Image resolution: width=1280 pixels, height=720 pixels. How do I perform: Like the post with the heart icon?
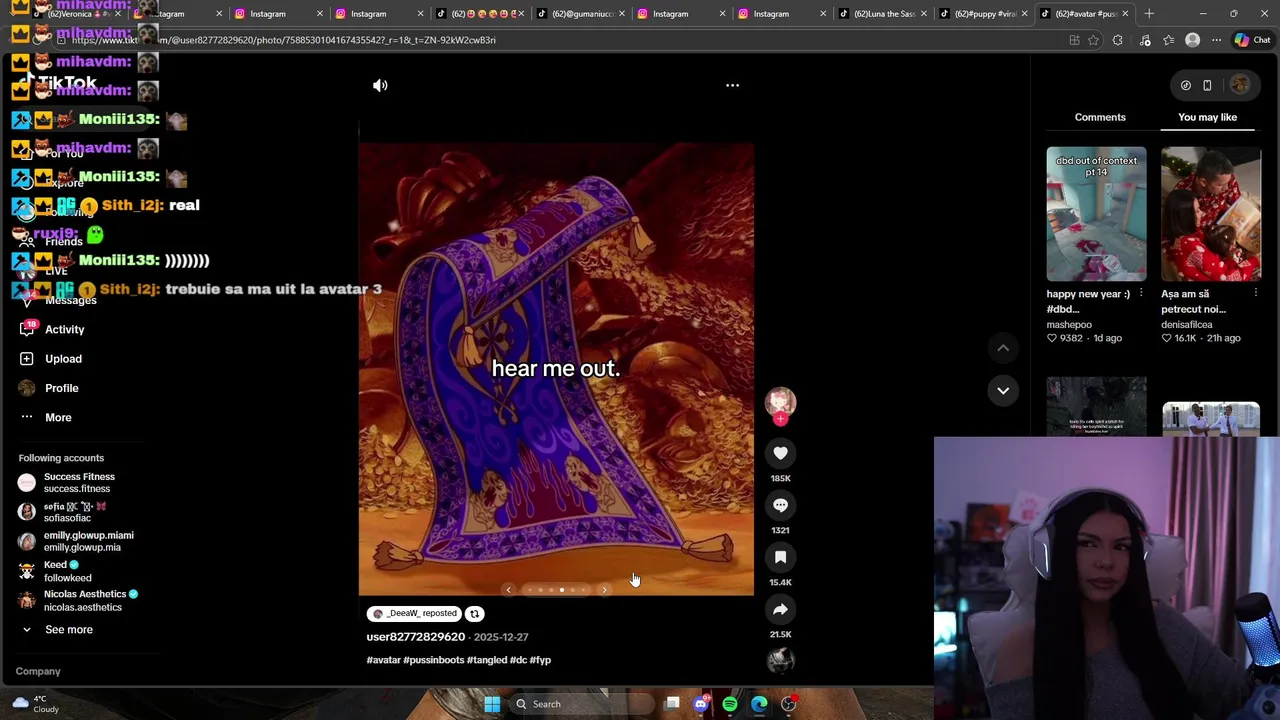click(780, 453)
